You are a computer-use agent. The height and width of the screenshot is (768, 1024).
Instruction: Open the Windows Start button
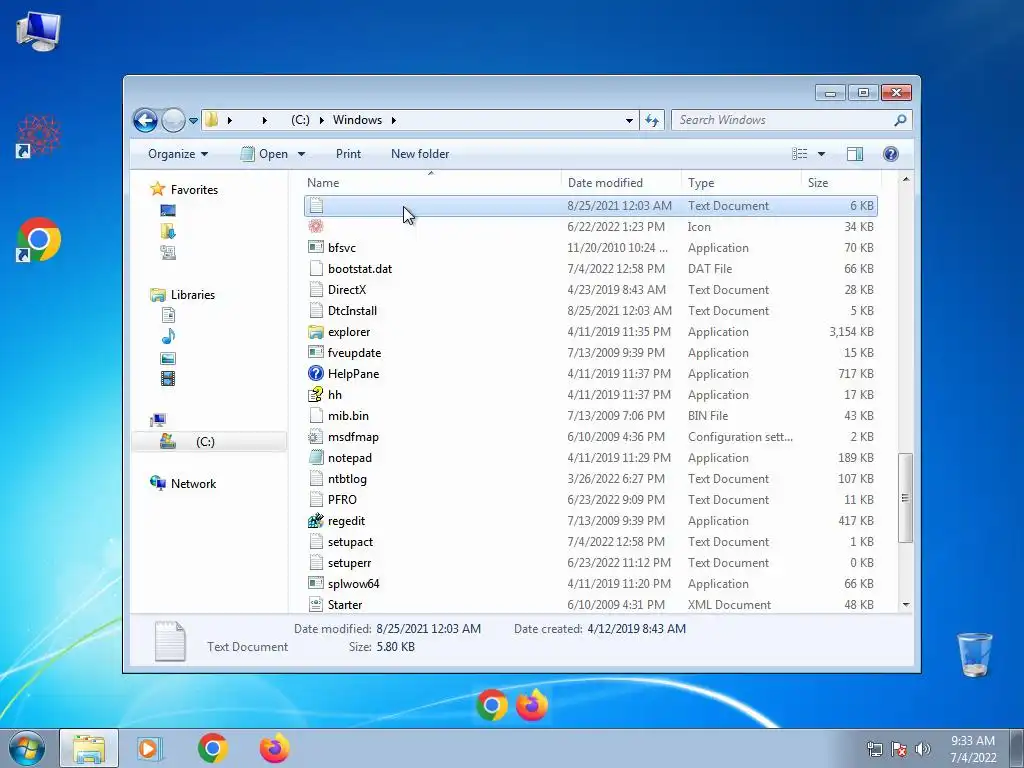25,748
